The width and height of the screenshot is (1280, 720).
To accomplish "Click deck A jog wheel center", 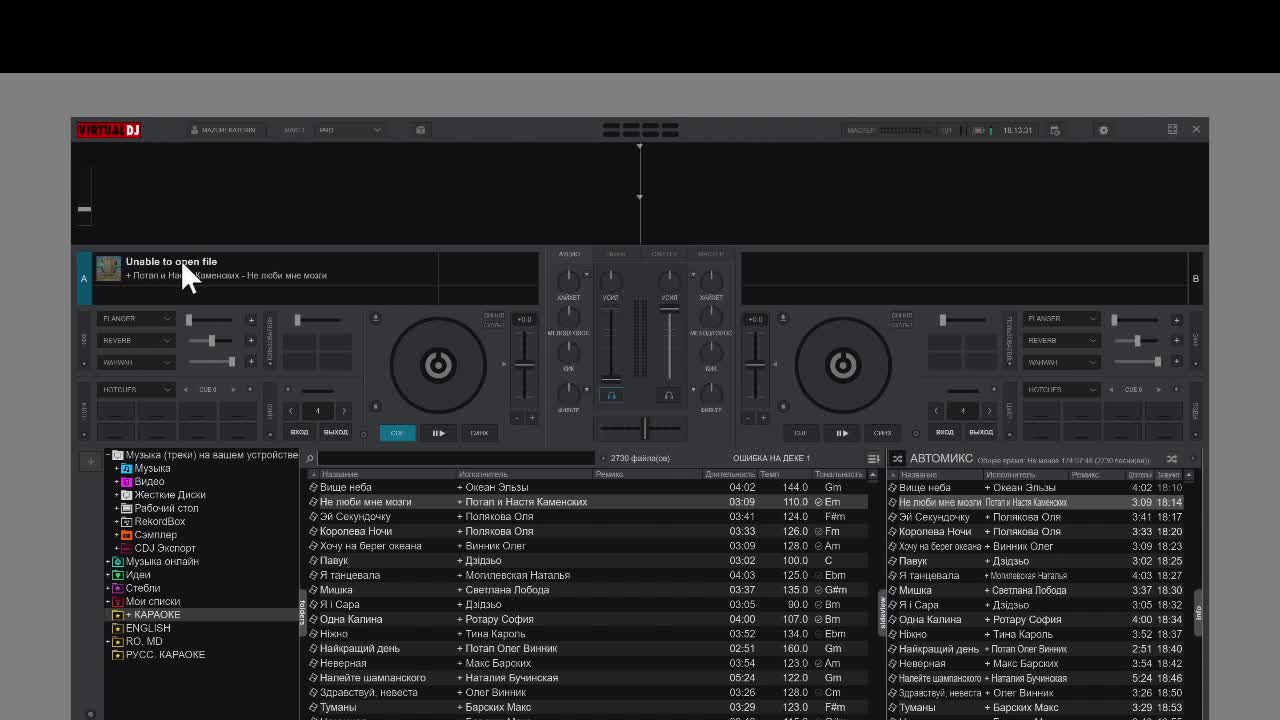I will [438, 365].
